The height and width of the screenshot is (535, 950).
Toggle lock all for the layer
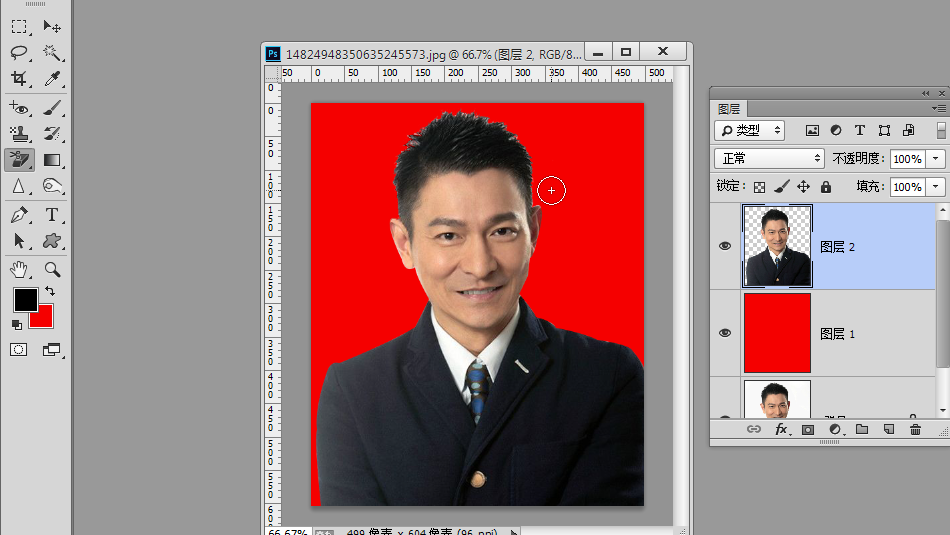tap(826, 187)
